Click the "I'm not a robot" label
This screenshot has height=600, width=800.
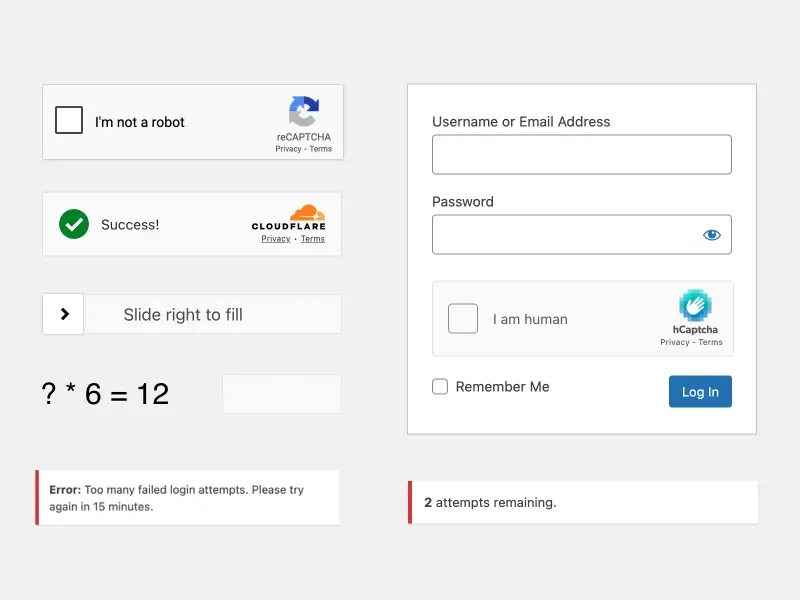coord(140,122)
